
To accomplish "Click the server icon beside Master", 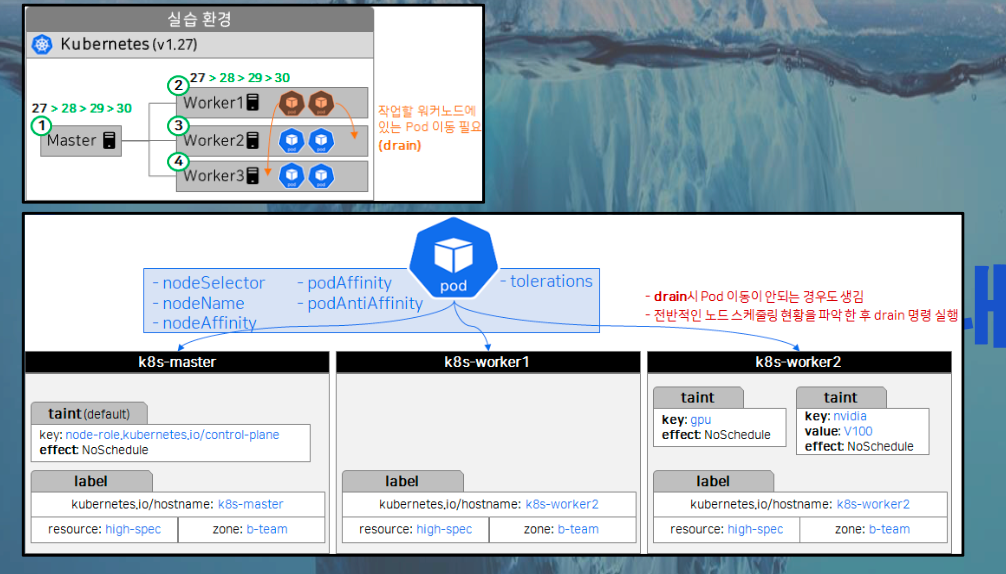I will pos(110,140).
